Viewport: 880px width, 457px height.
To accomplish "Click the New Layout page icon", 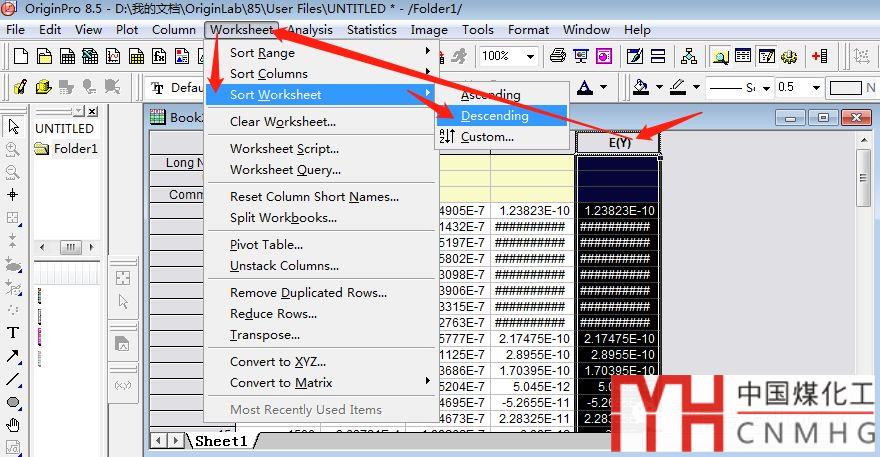I will click(x=182, y=56).
